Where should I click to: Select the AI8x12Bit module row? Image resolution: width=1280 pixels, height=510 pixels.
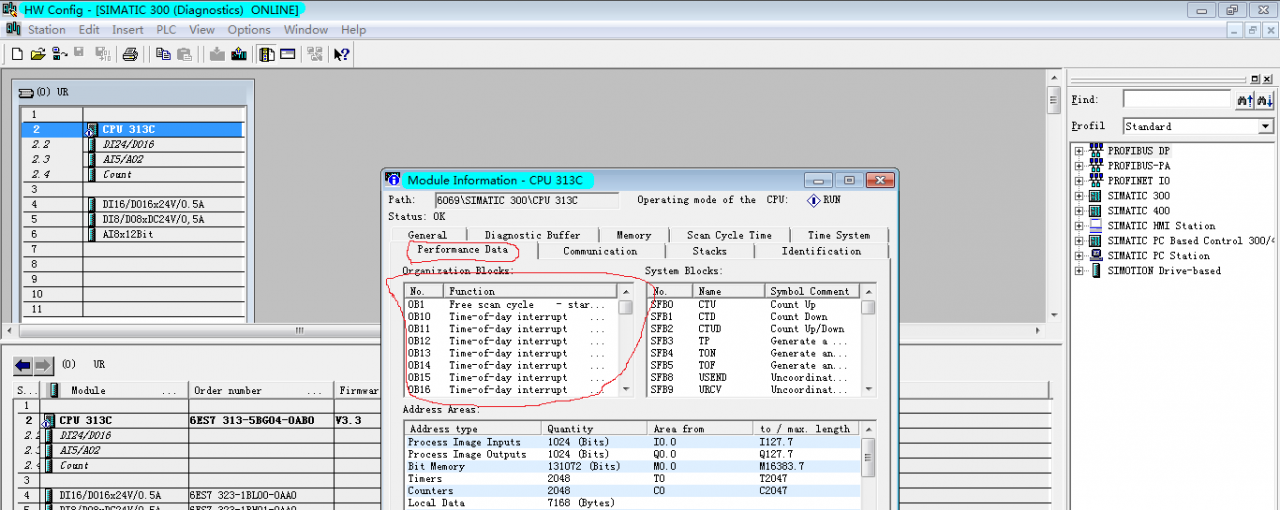point(132,234)
